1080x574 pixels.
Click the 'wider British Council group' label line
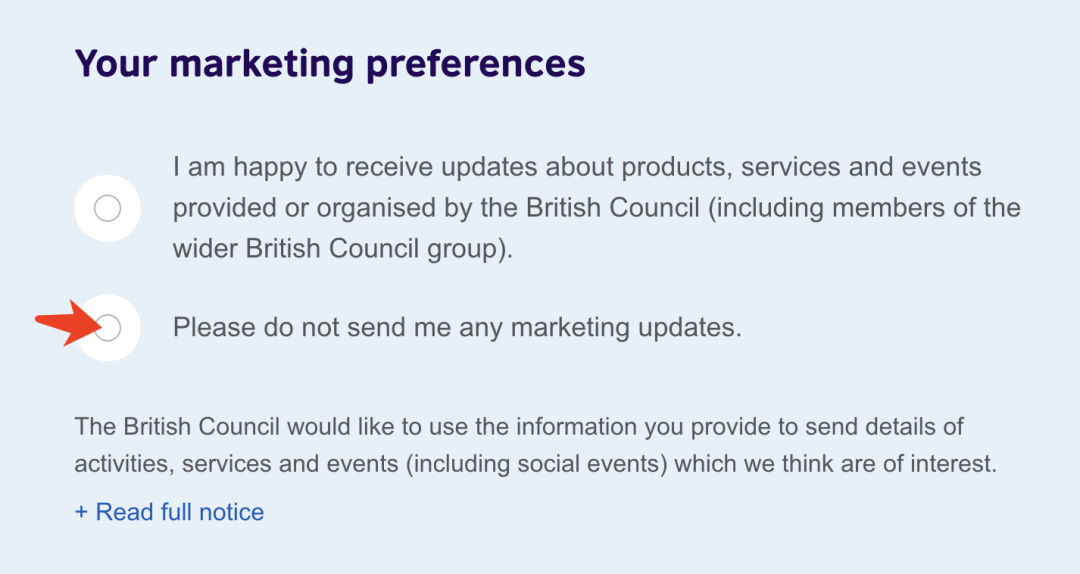click(x=343, y=249)
